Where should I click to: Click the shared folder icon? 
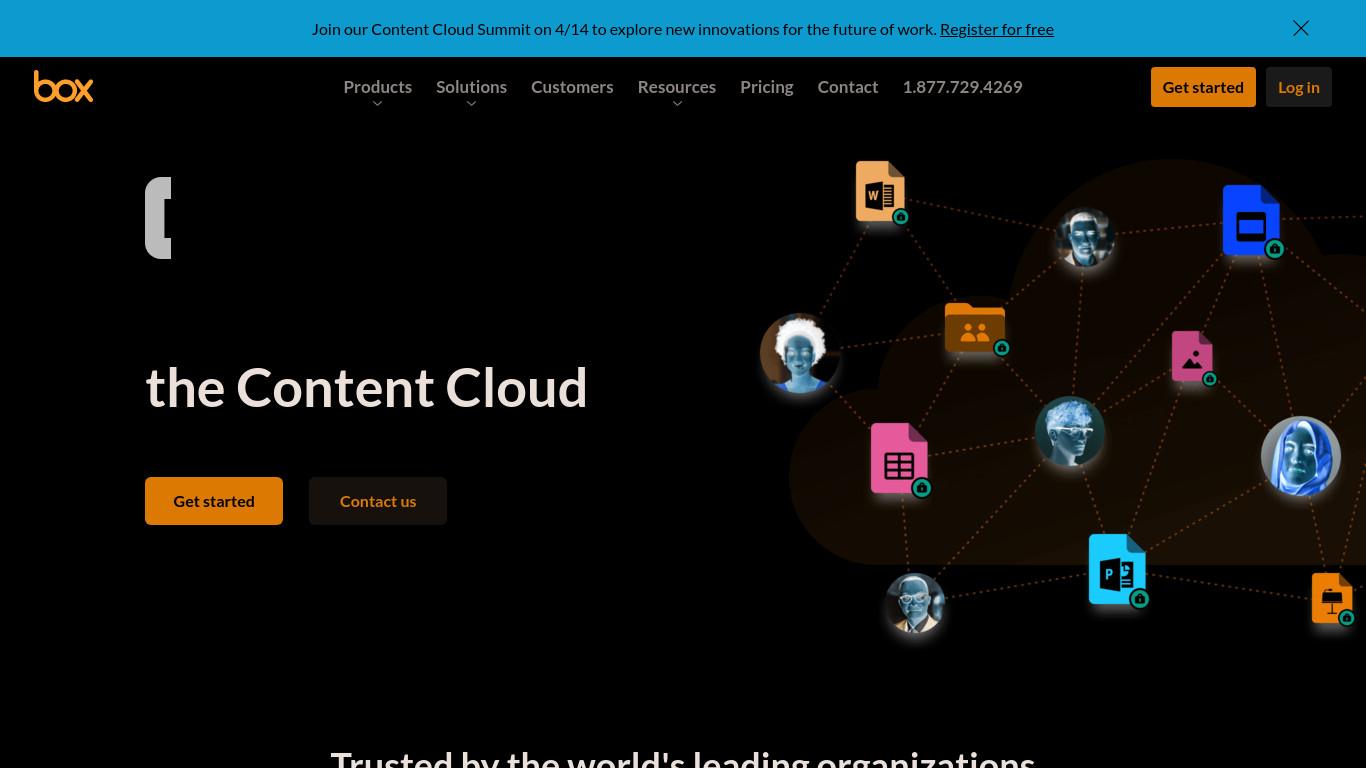(x=975, y=327)
